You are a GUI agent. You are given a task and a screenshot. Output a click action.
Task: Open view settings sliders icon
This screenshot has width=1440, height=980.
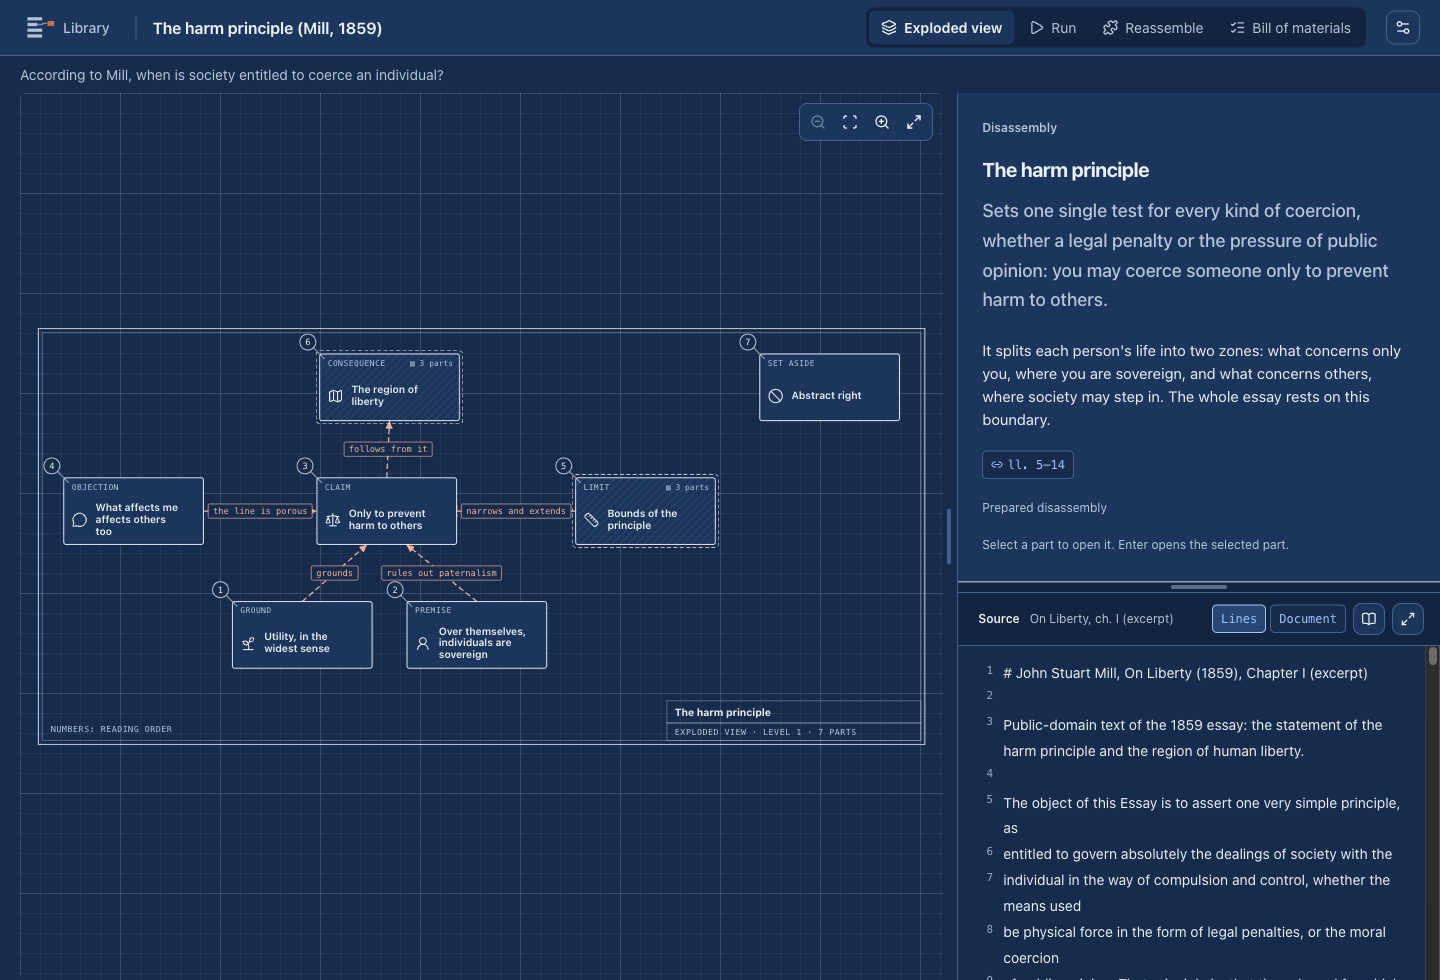coord(1403,28)
